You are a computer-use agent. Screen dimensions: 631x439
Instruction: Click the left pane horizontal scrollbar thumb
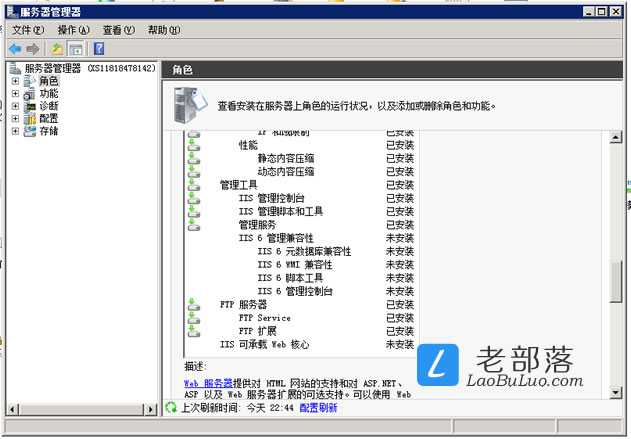[x=81, y=410]
